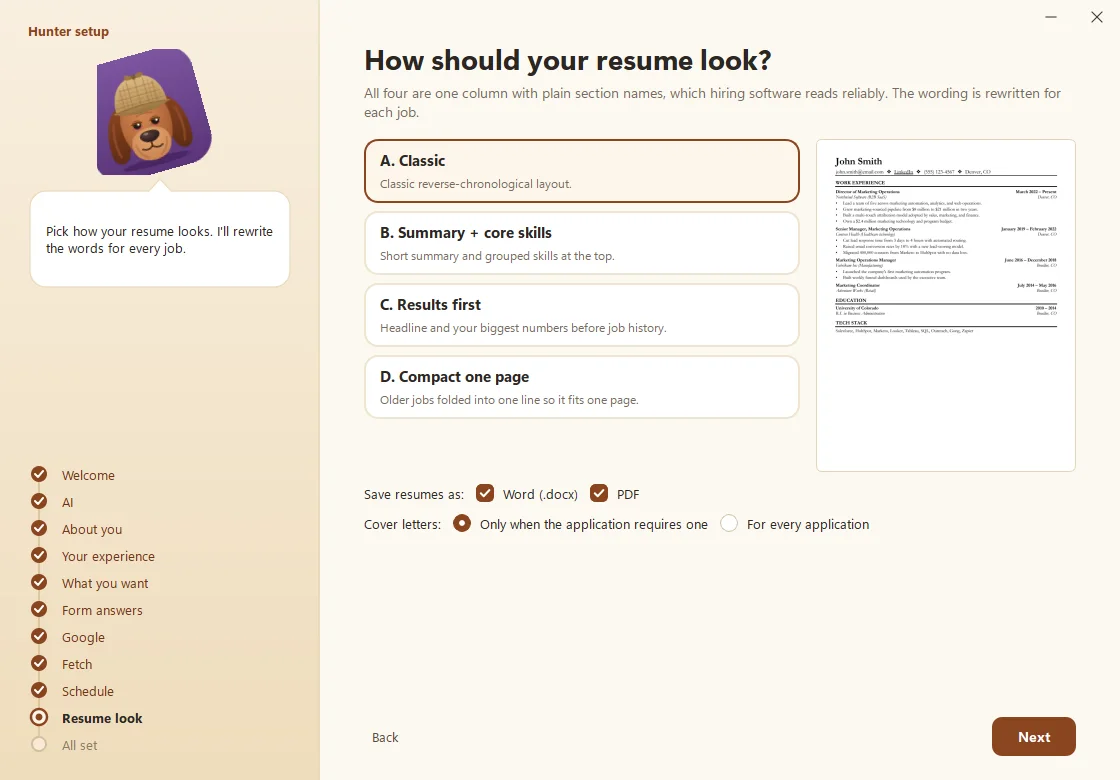The width and height of the screenshot is (1120, 780).
Task: Open the Google step label
Action: (x=83, y=637)
